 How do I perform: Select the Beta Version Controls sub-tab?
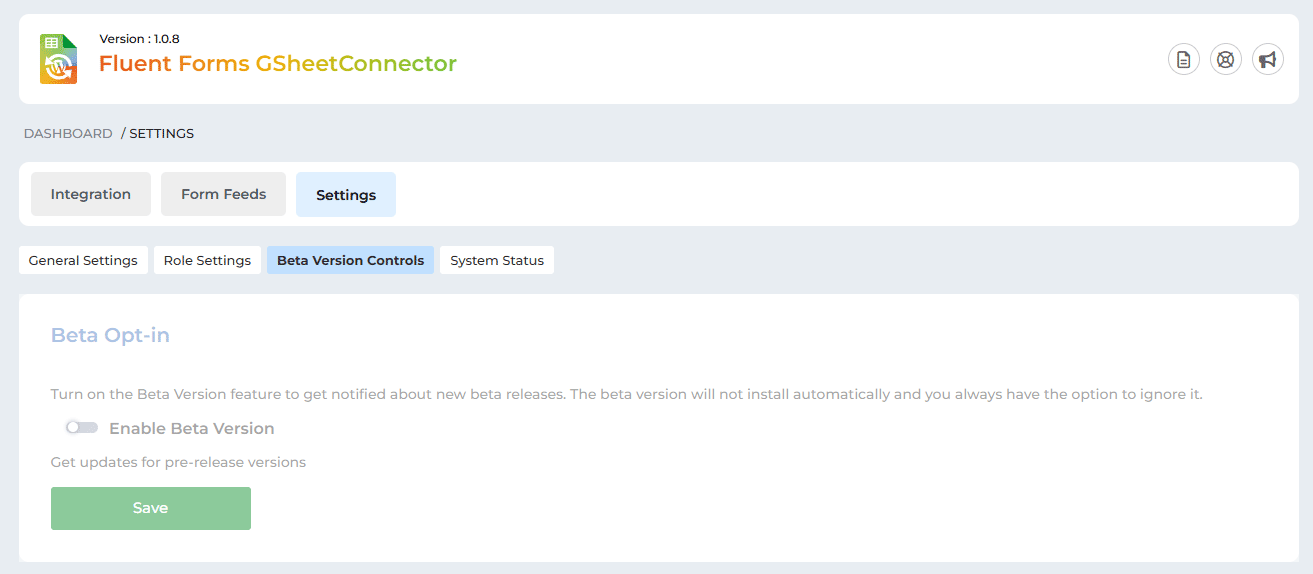tap(350, 260)
